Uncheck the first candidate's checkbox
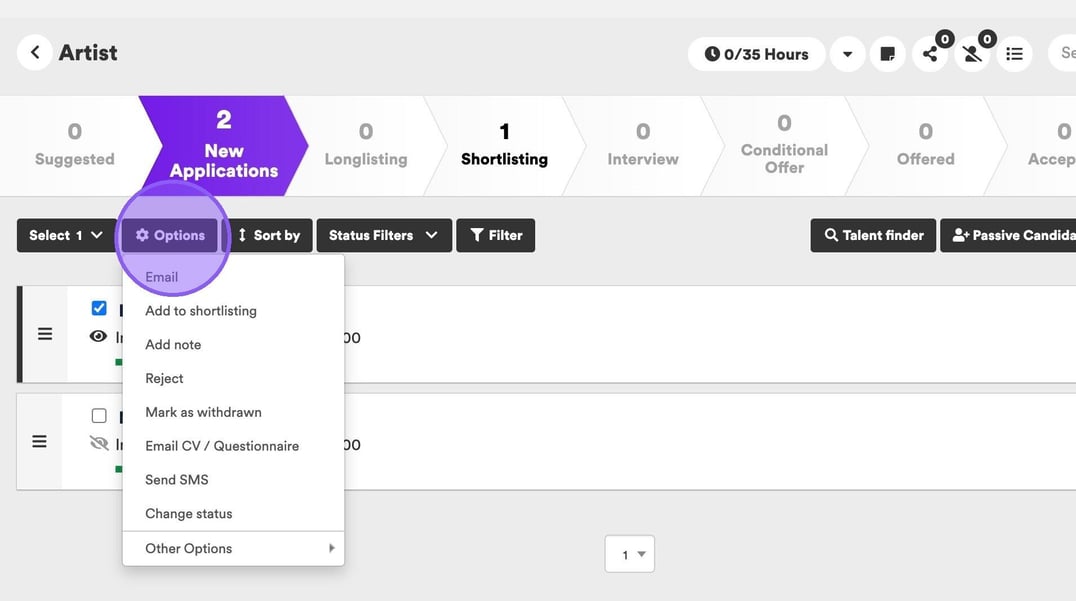This screenshot has height=601, width=1076. [99, 308]
